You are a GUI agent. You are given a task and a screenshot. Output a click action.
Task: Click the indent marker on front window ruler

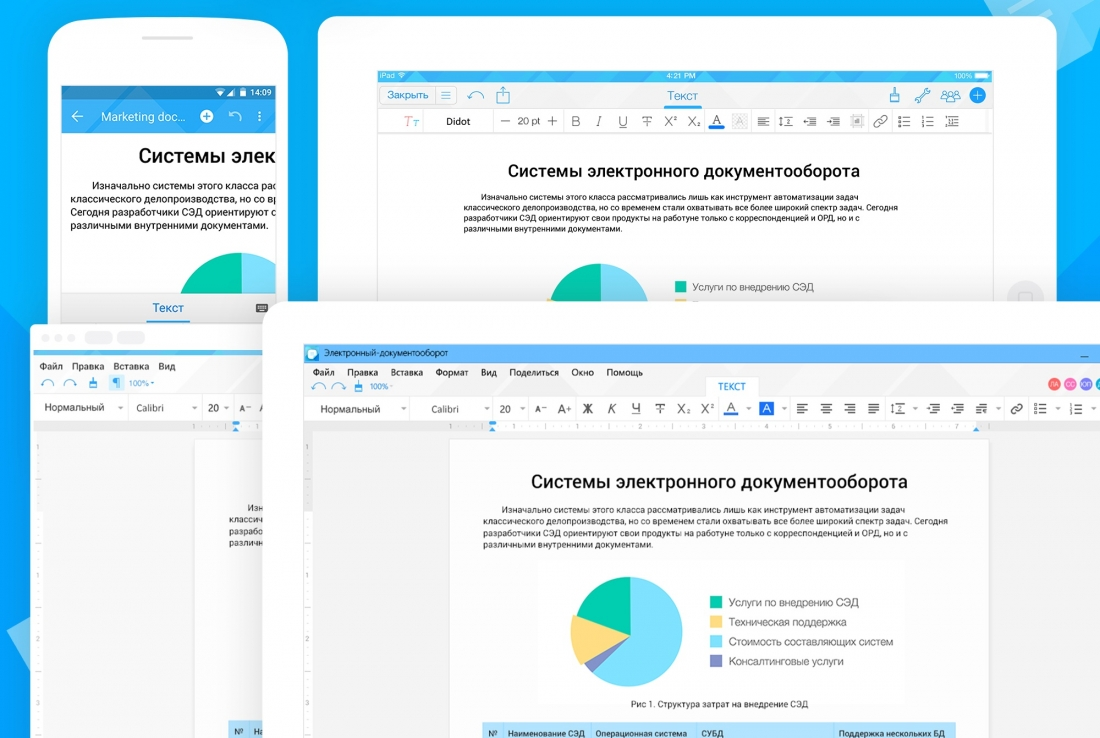pos(492,426)
